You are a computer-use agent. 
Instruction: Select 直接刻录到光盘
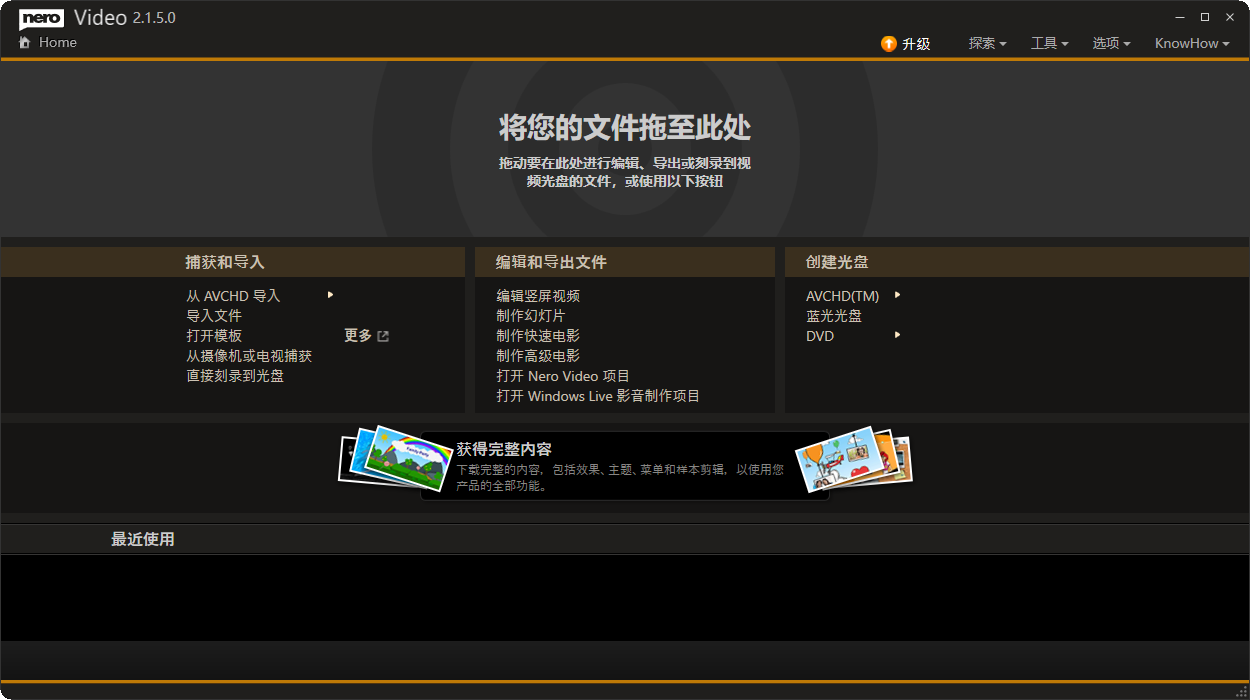235,376
